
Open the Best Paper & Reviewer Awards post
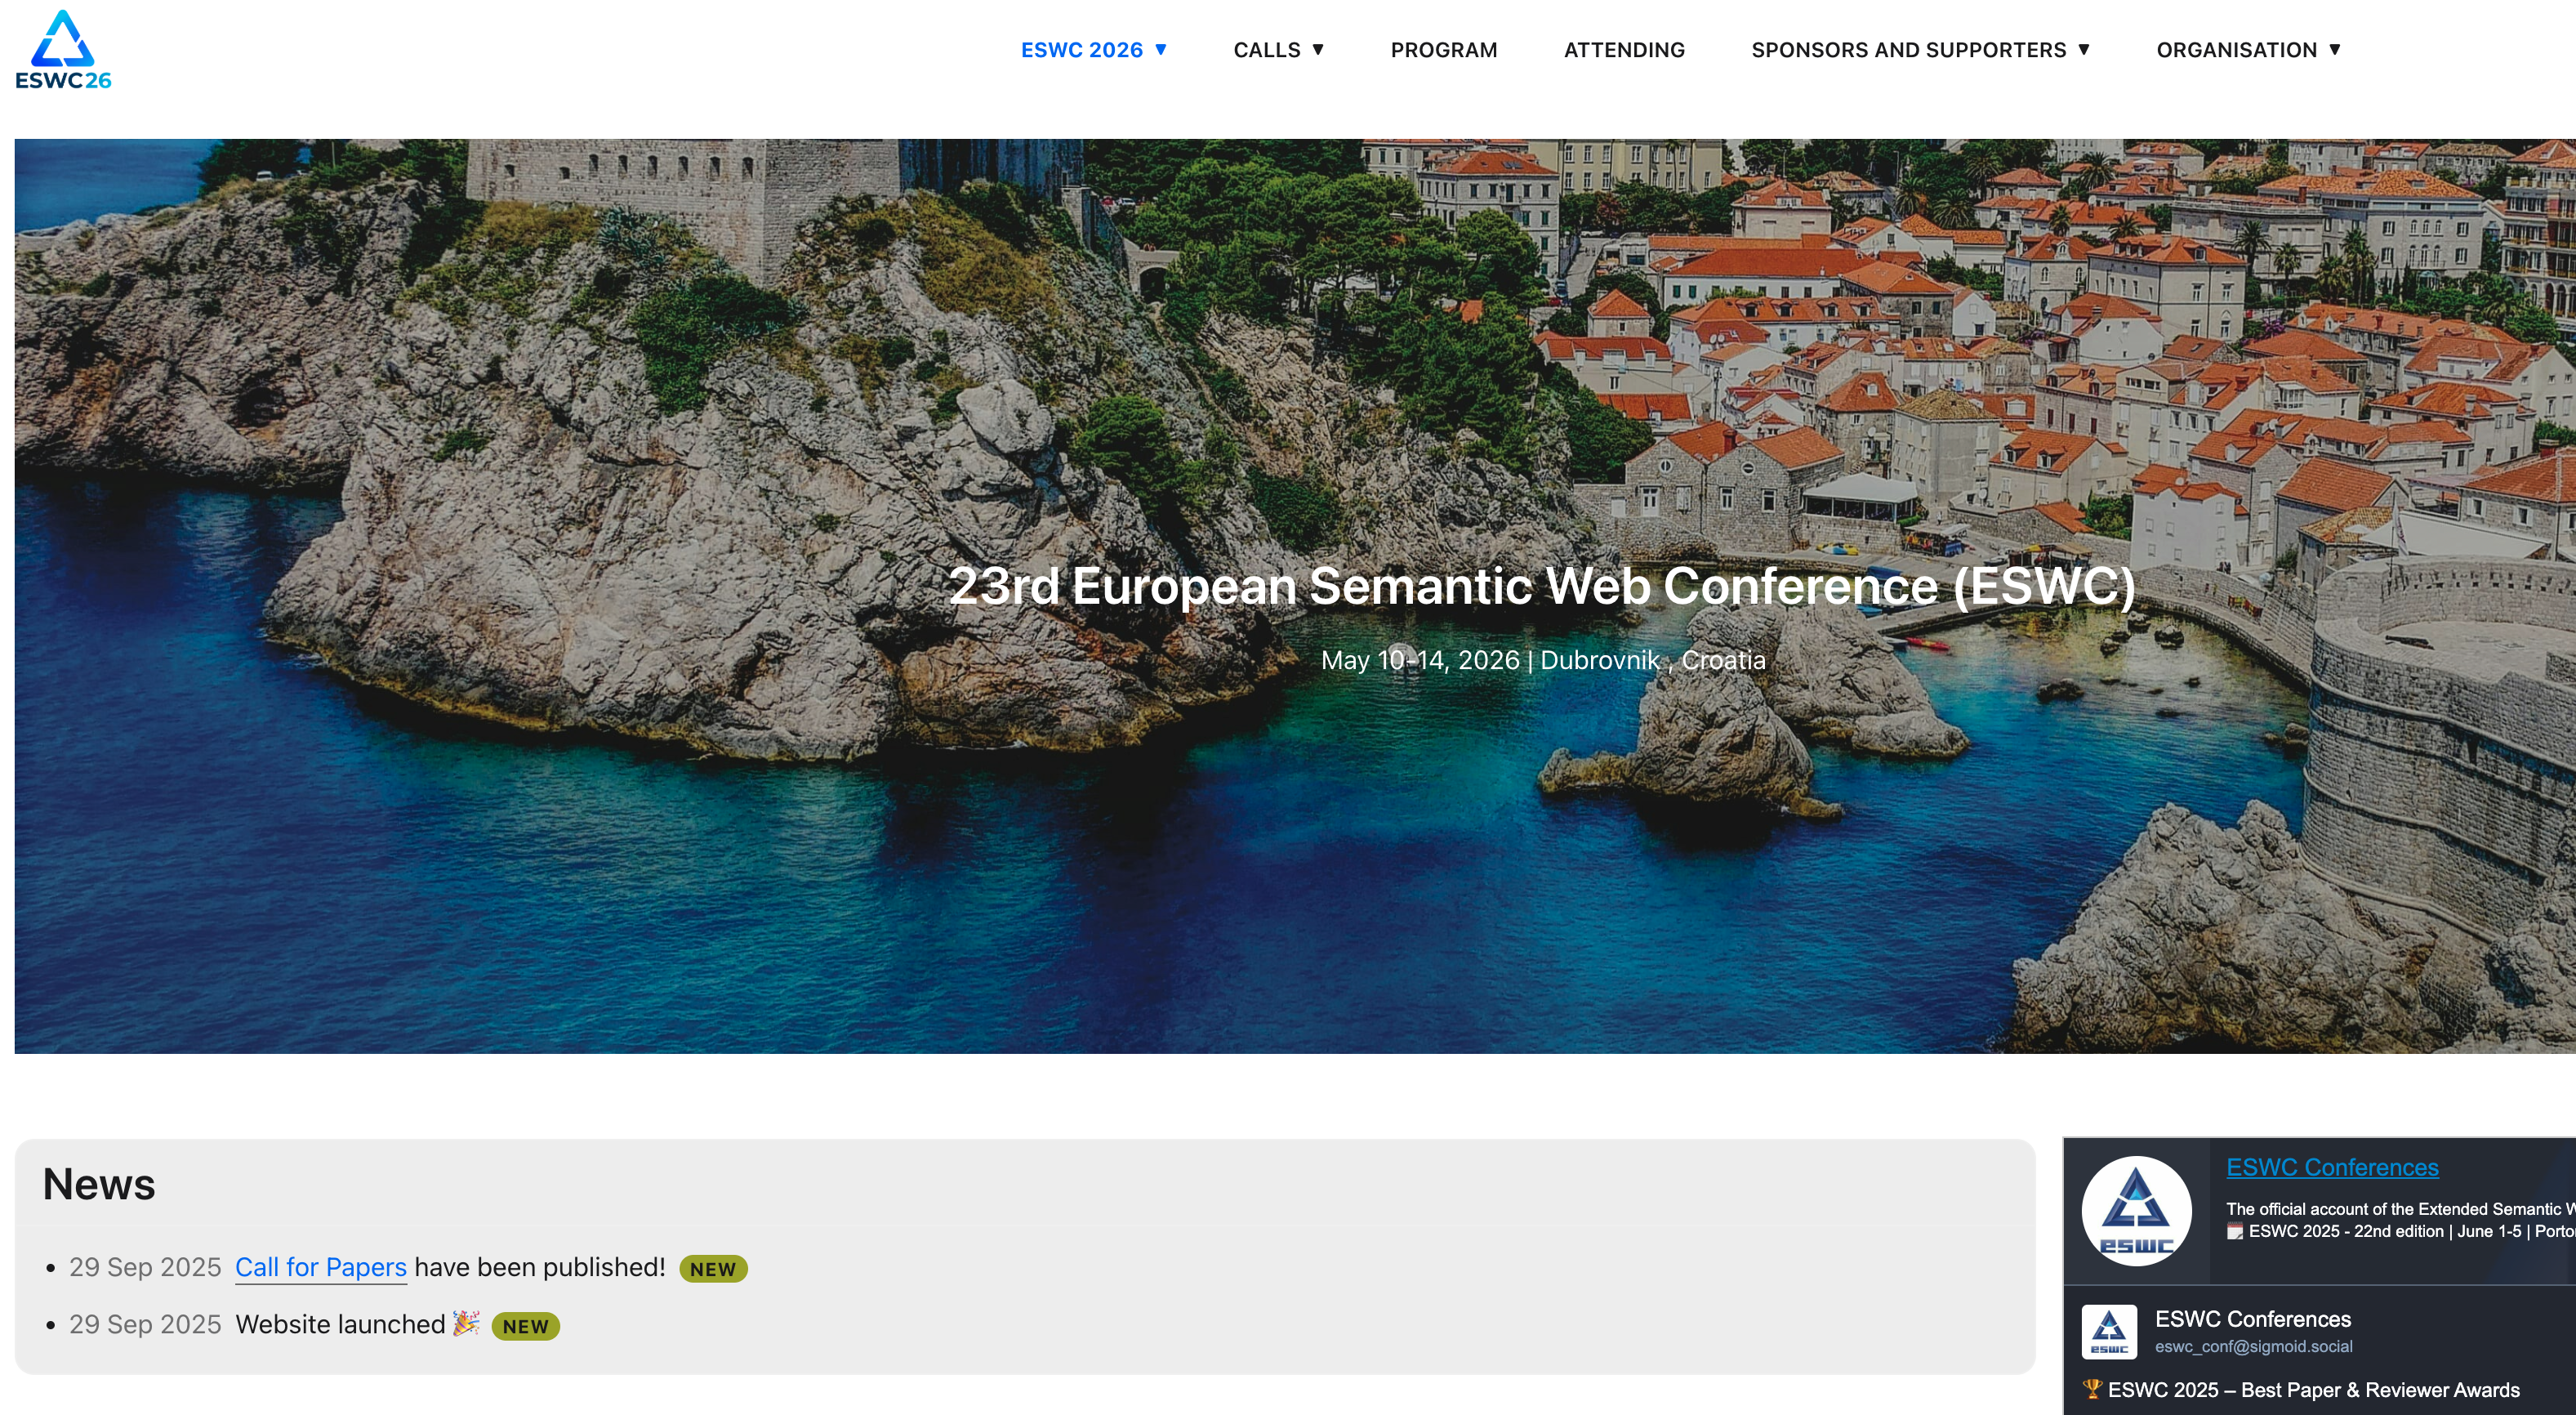click(2313, 1389)
